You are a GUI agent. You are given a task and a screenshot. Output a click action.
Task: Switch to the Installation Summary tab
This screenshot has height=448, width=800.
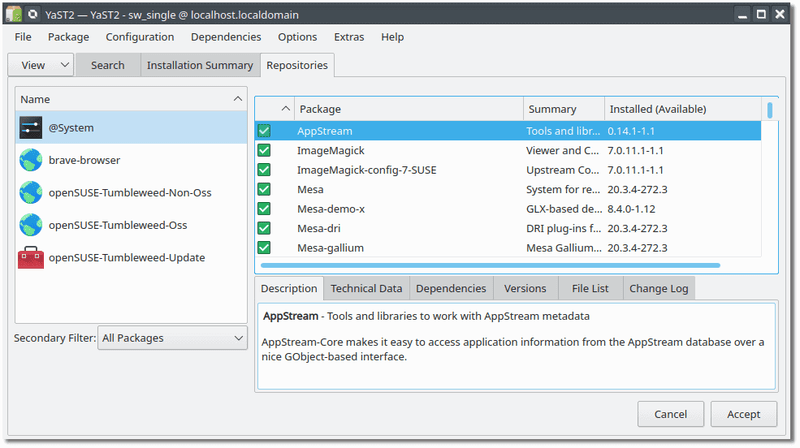point(199,65)
